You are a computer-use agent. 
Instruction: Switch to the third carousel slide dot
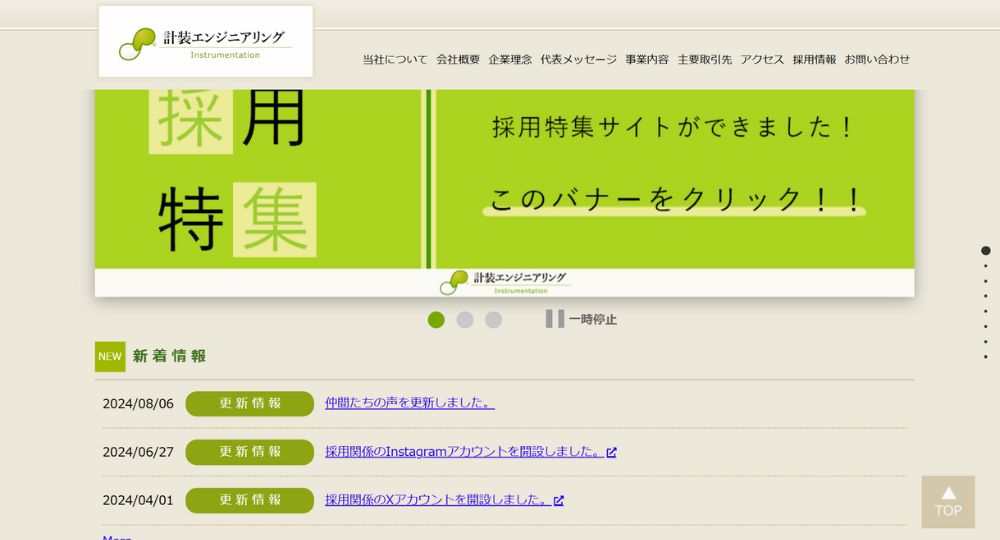coord(494,320)
